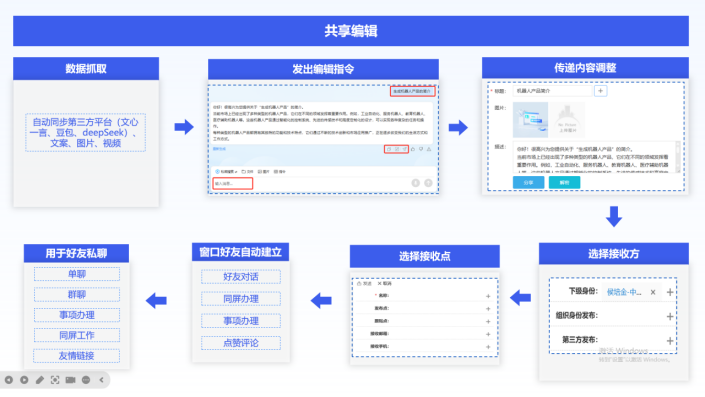Click thumbs down on the chat reply

pyautogui.click(x=421, y=149)
